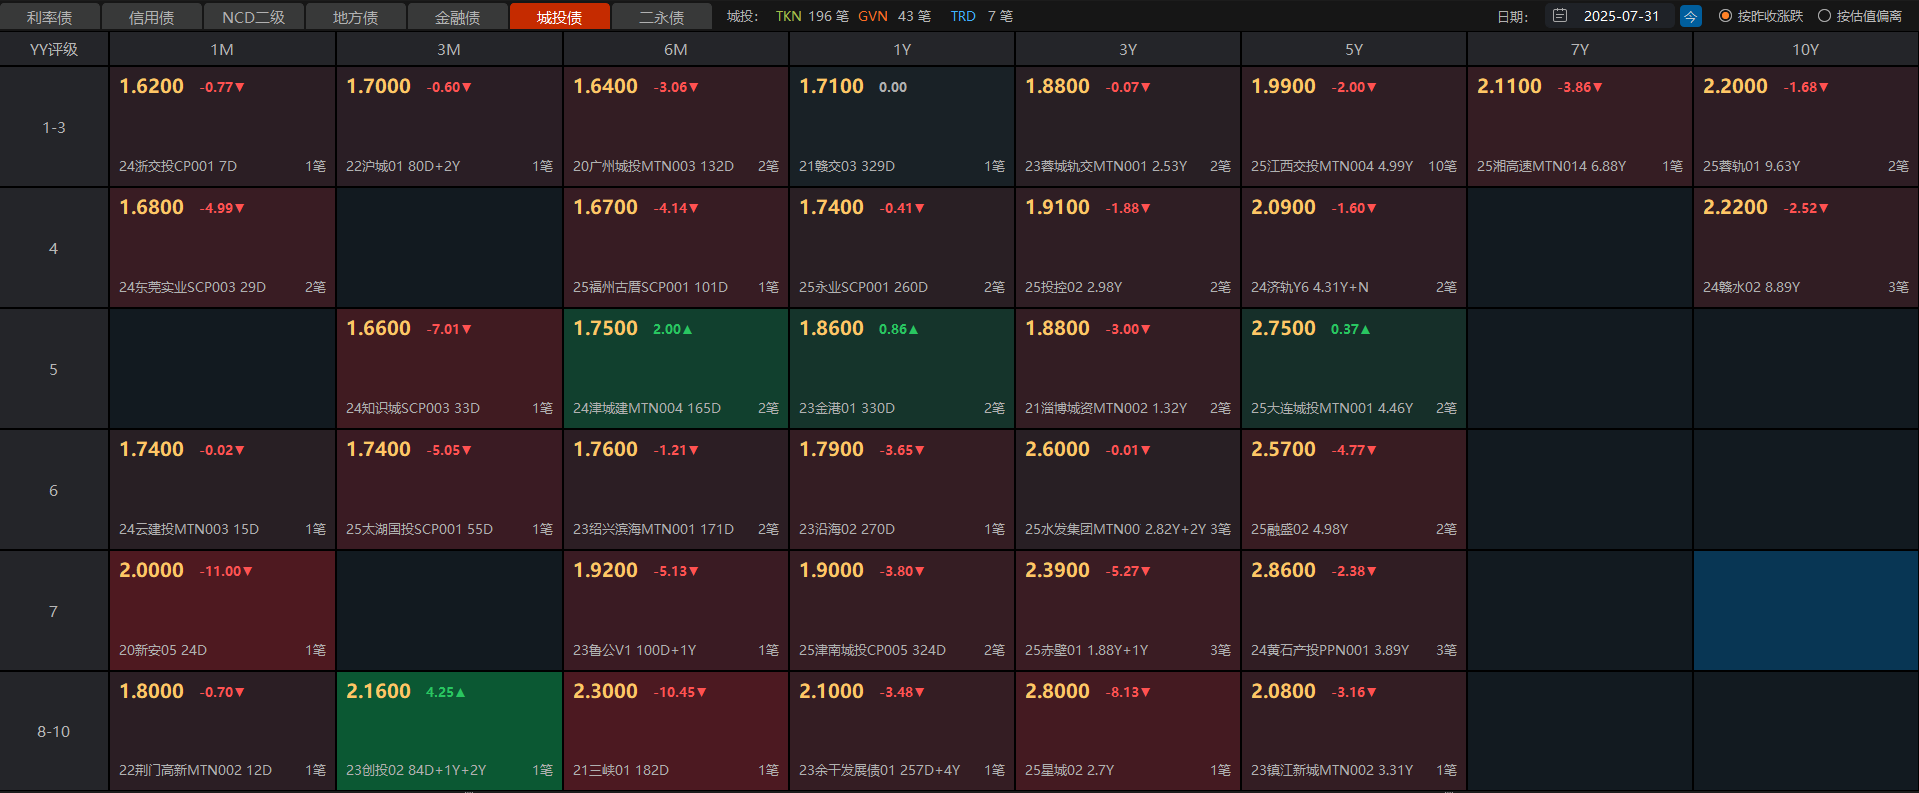1919x793 pixels.
Task: Click the 3M column header
Action: [x=449, y=49]
